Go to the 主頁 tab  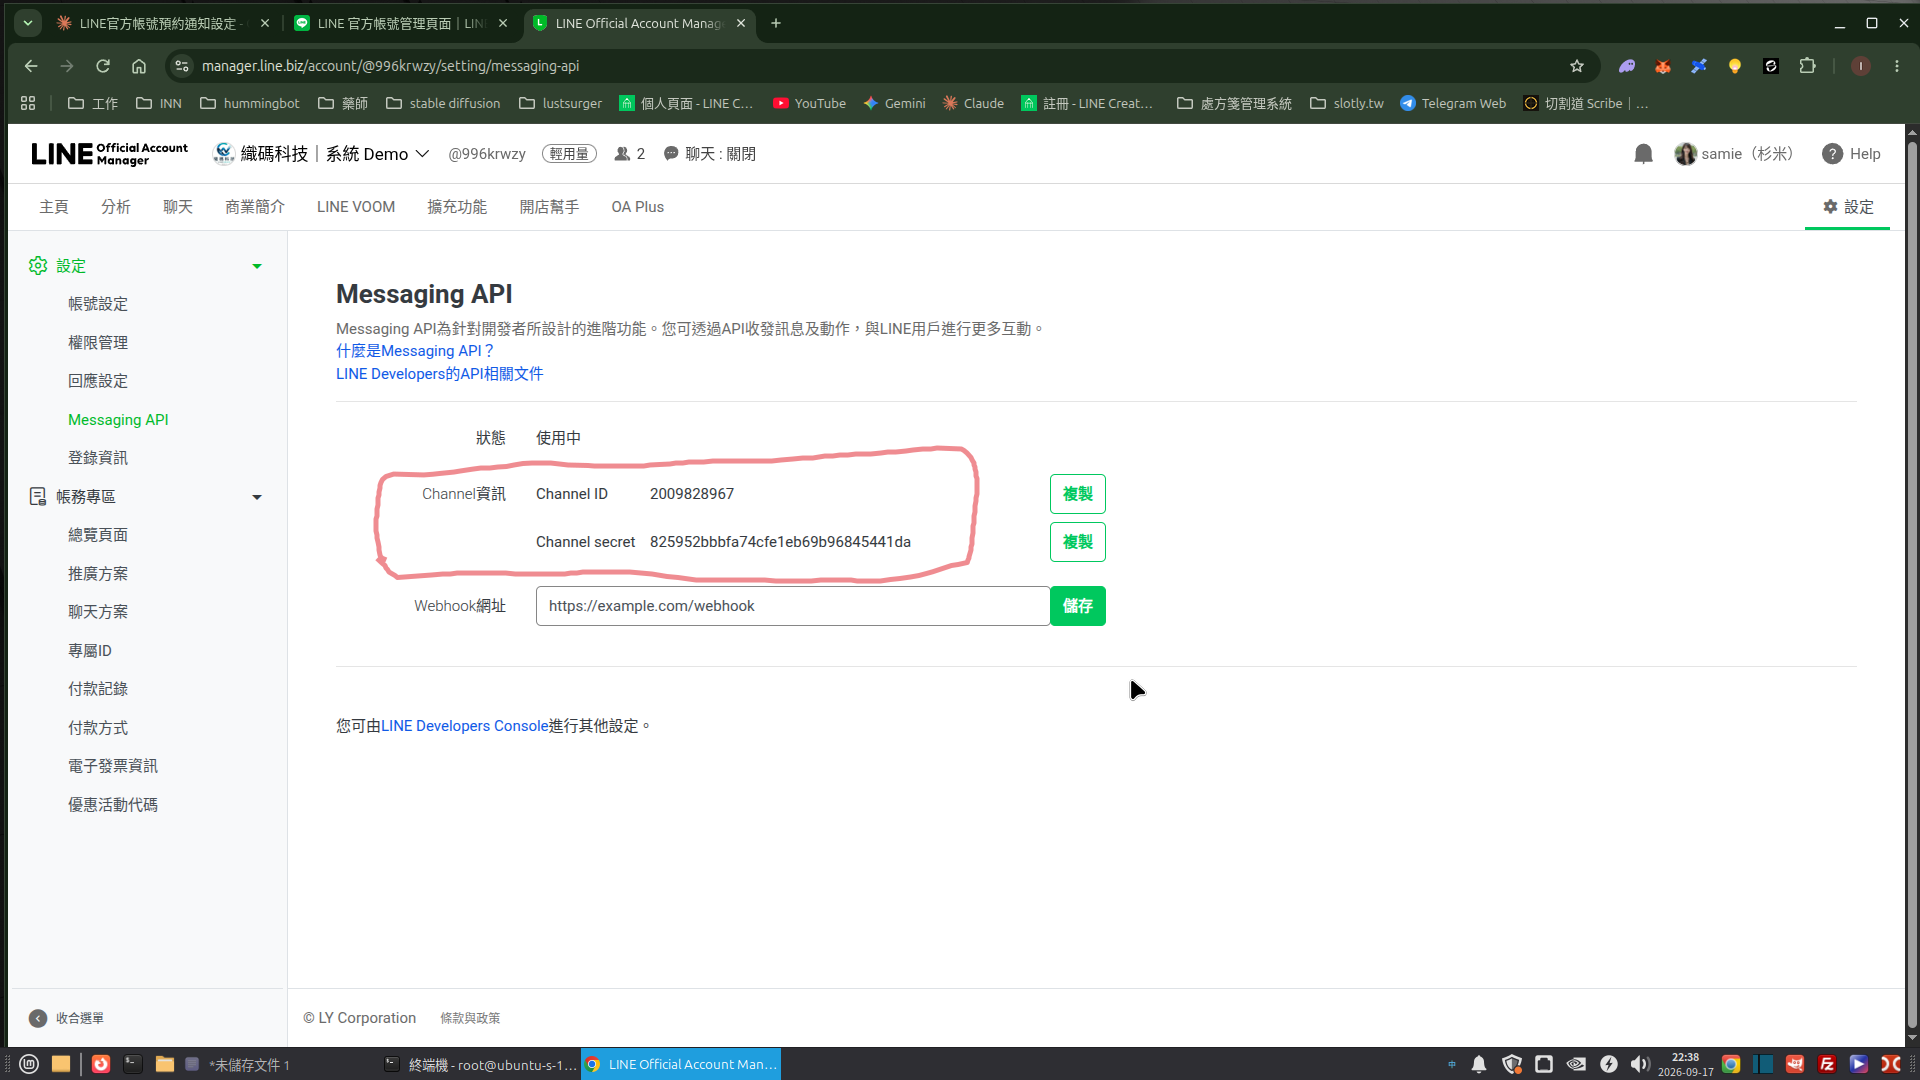[x=54, y=207]
